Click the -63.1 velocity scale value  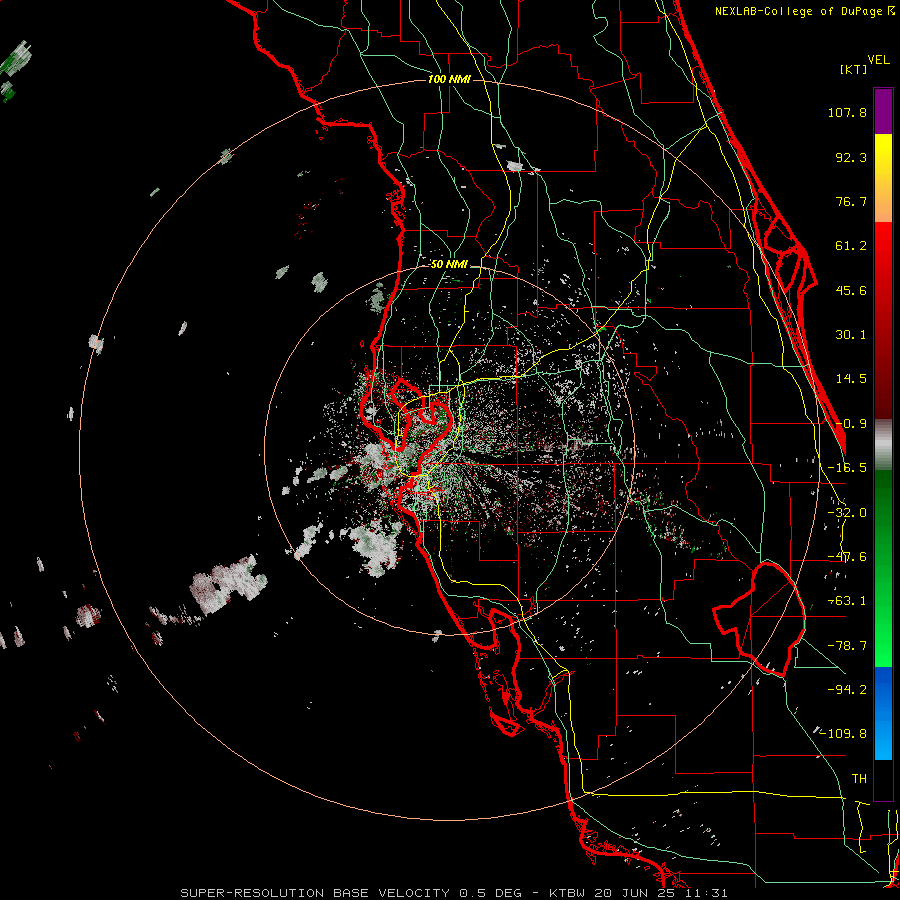click(x=847, y=601)
